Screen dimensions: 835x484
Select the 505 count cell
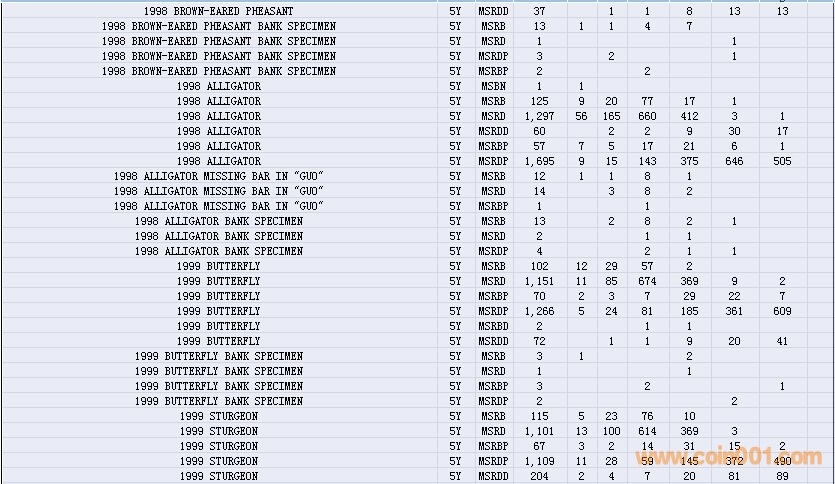(782, 161)
